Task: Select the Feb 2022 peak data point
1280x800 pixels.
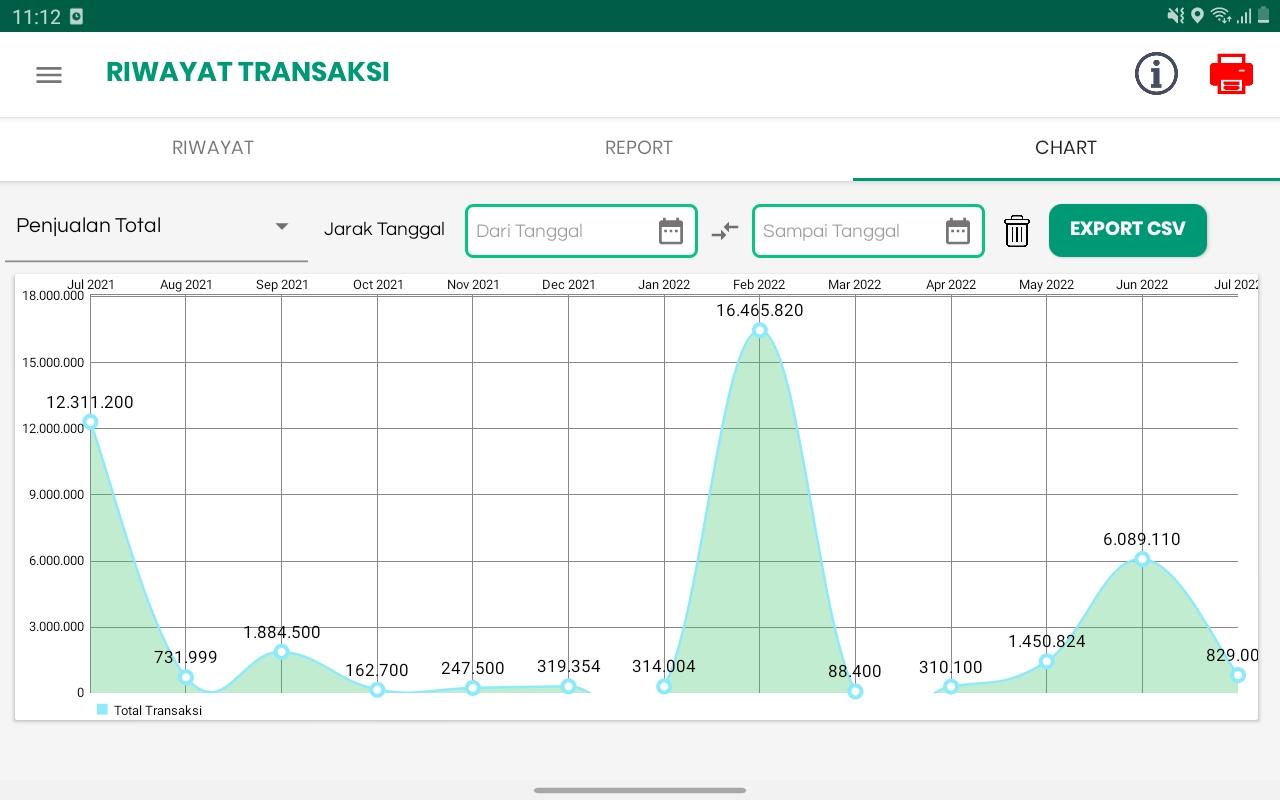Action: coord(760,330)
